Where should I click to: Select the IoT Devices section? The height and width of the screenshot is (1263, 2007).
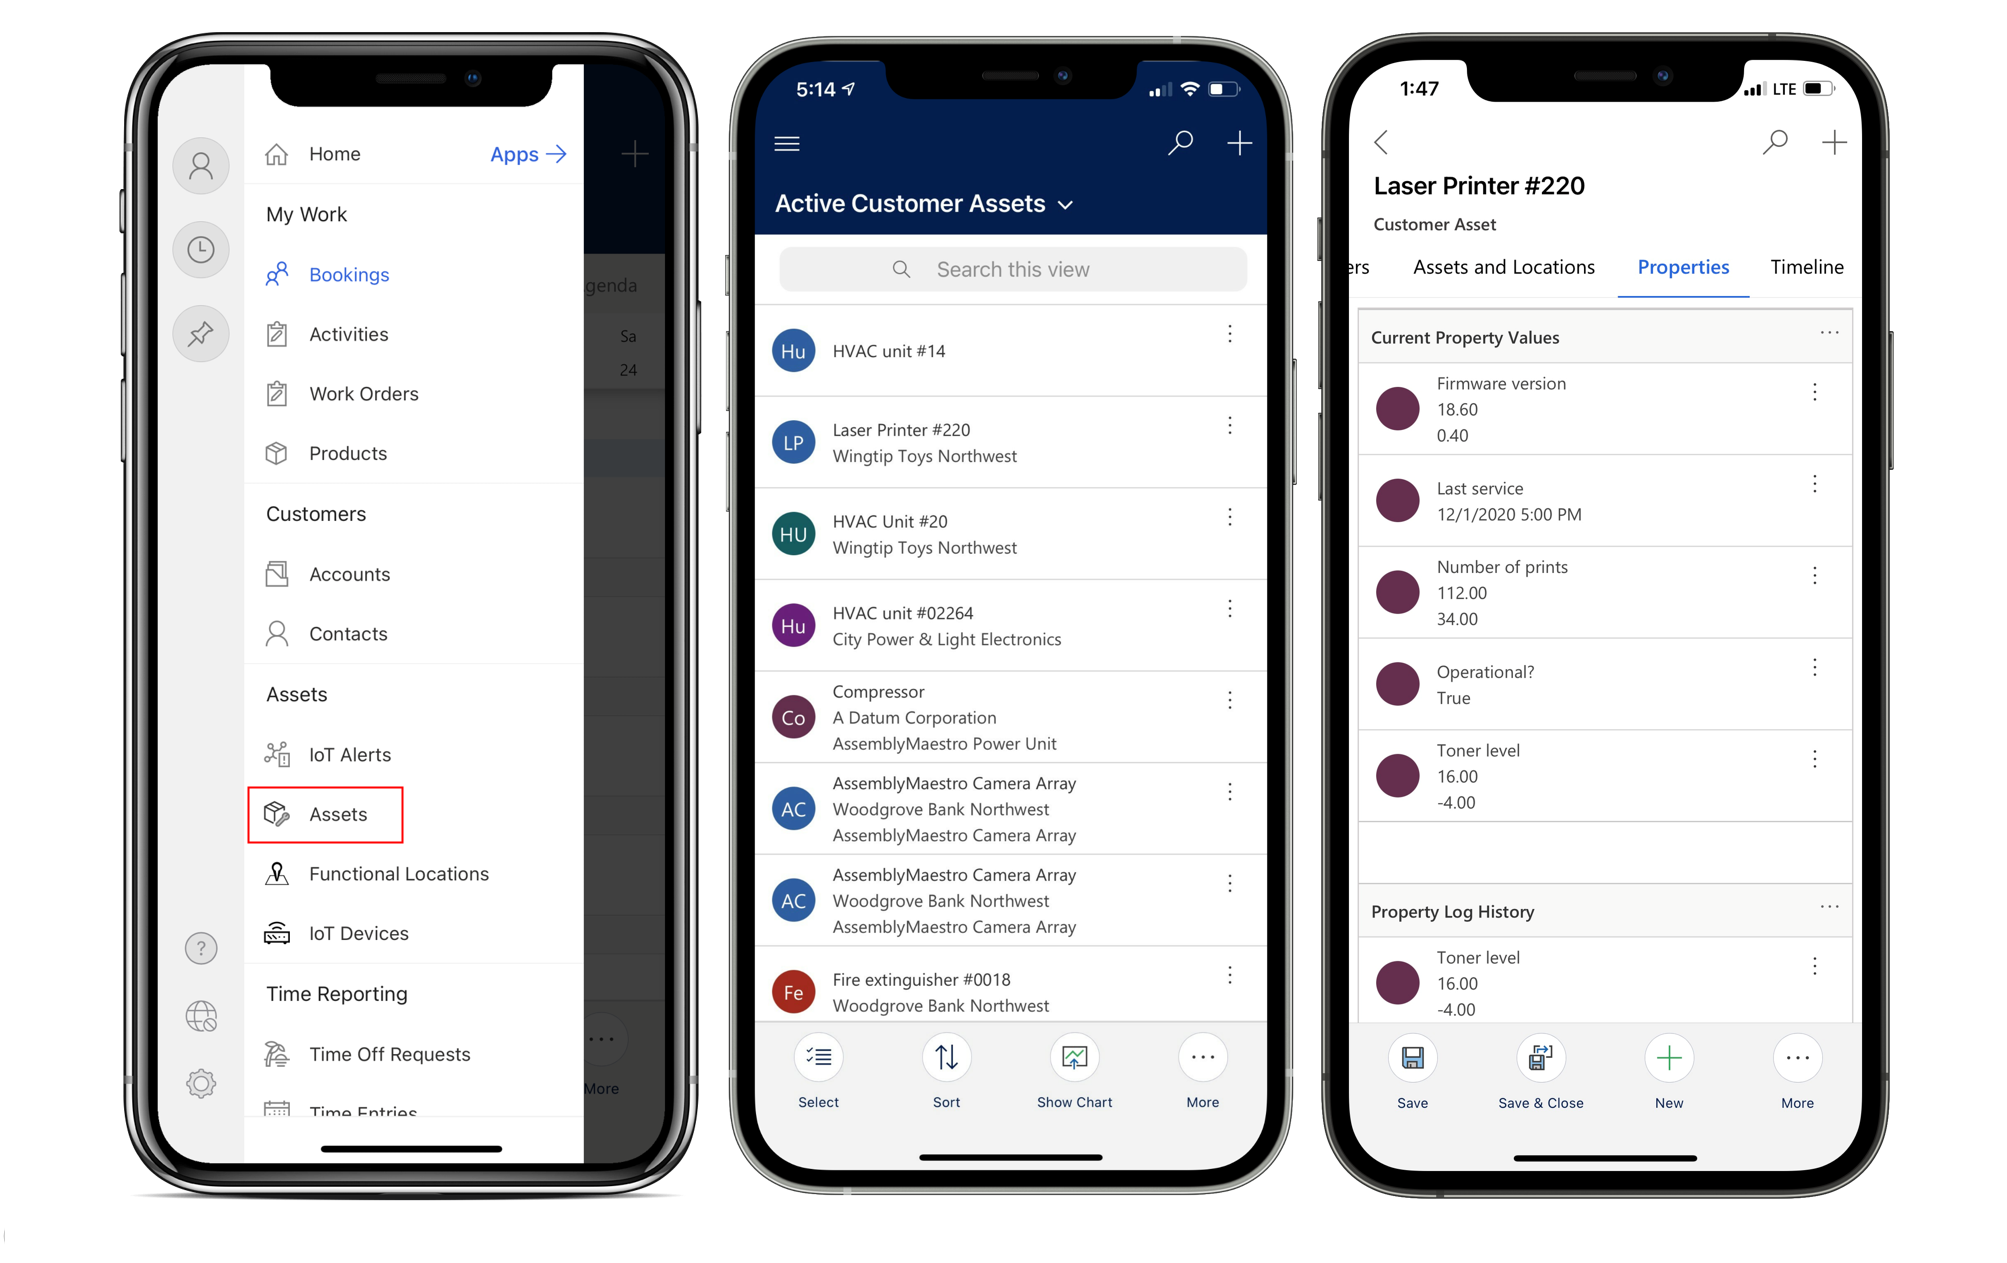pos(359,931)
